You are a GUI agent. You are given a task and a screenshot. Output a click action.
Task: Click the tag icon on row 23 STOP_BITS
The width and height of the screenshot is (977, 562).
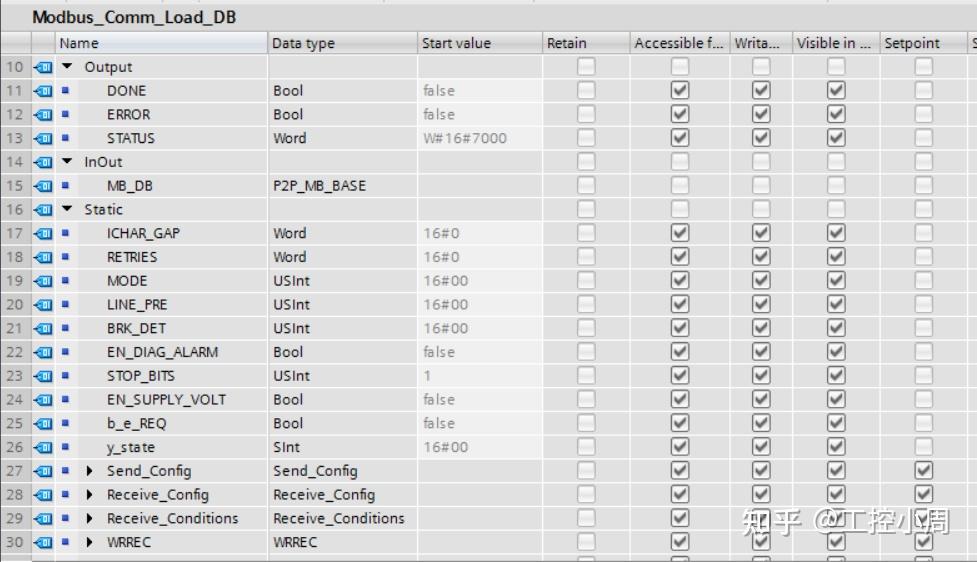click(x=43, y=376)
